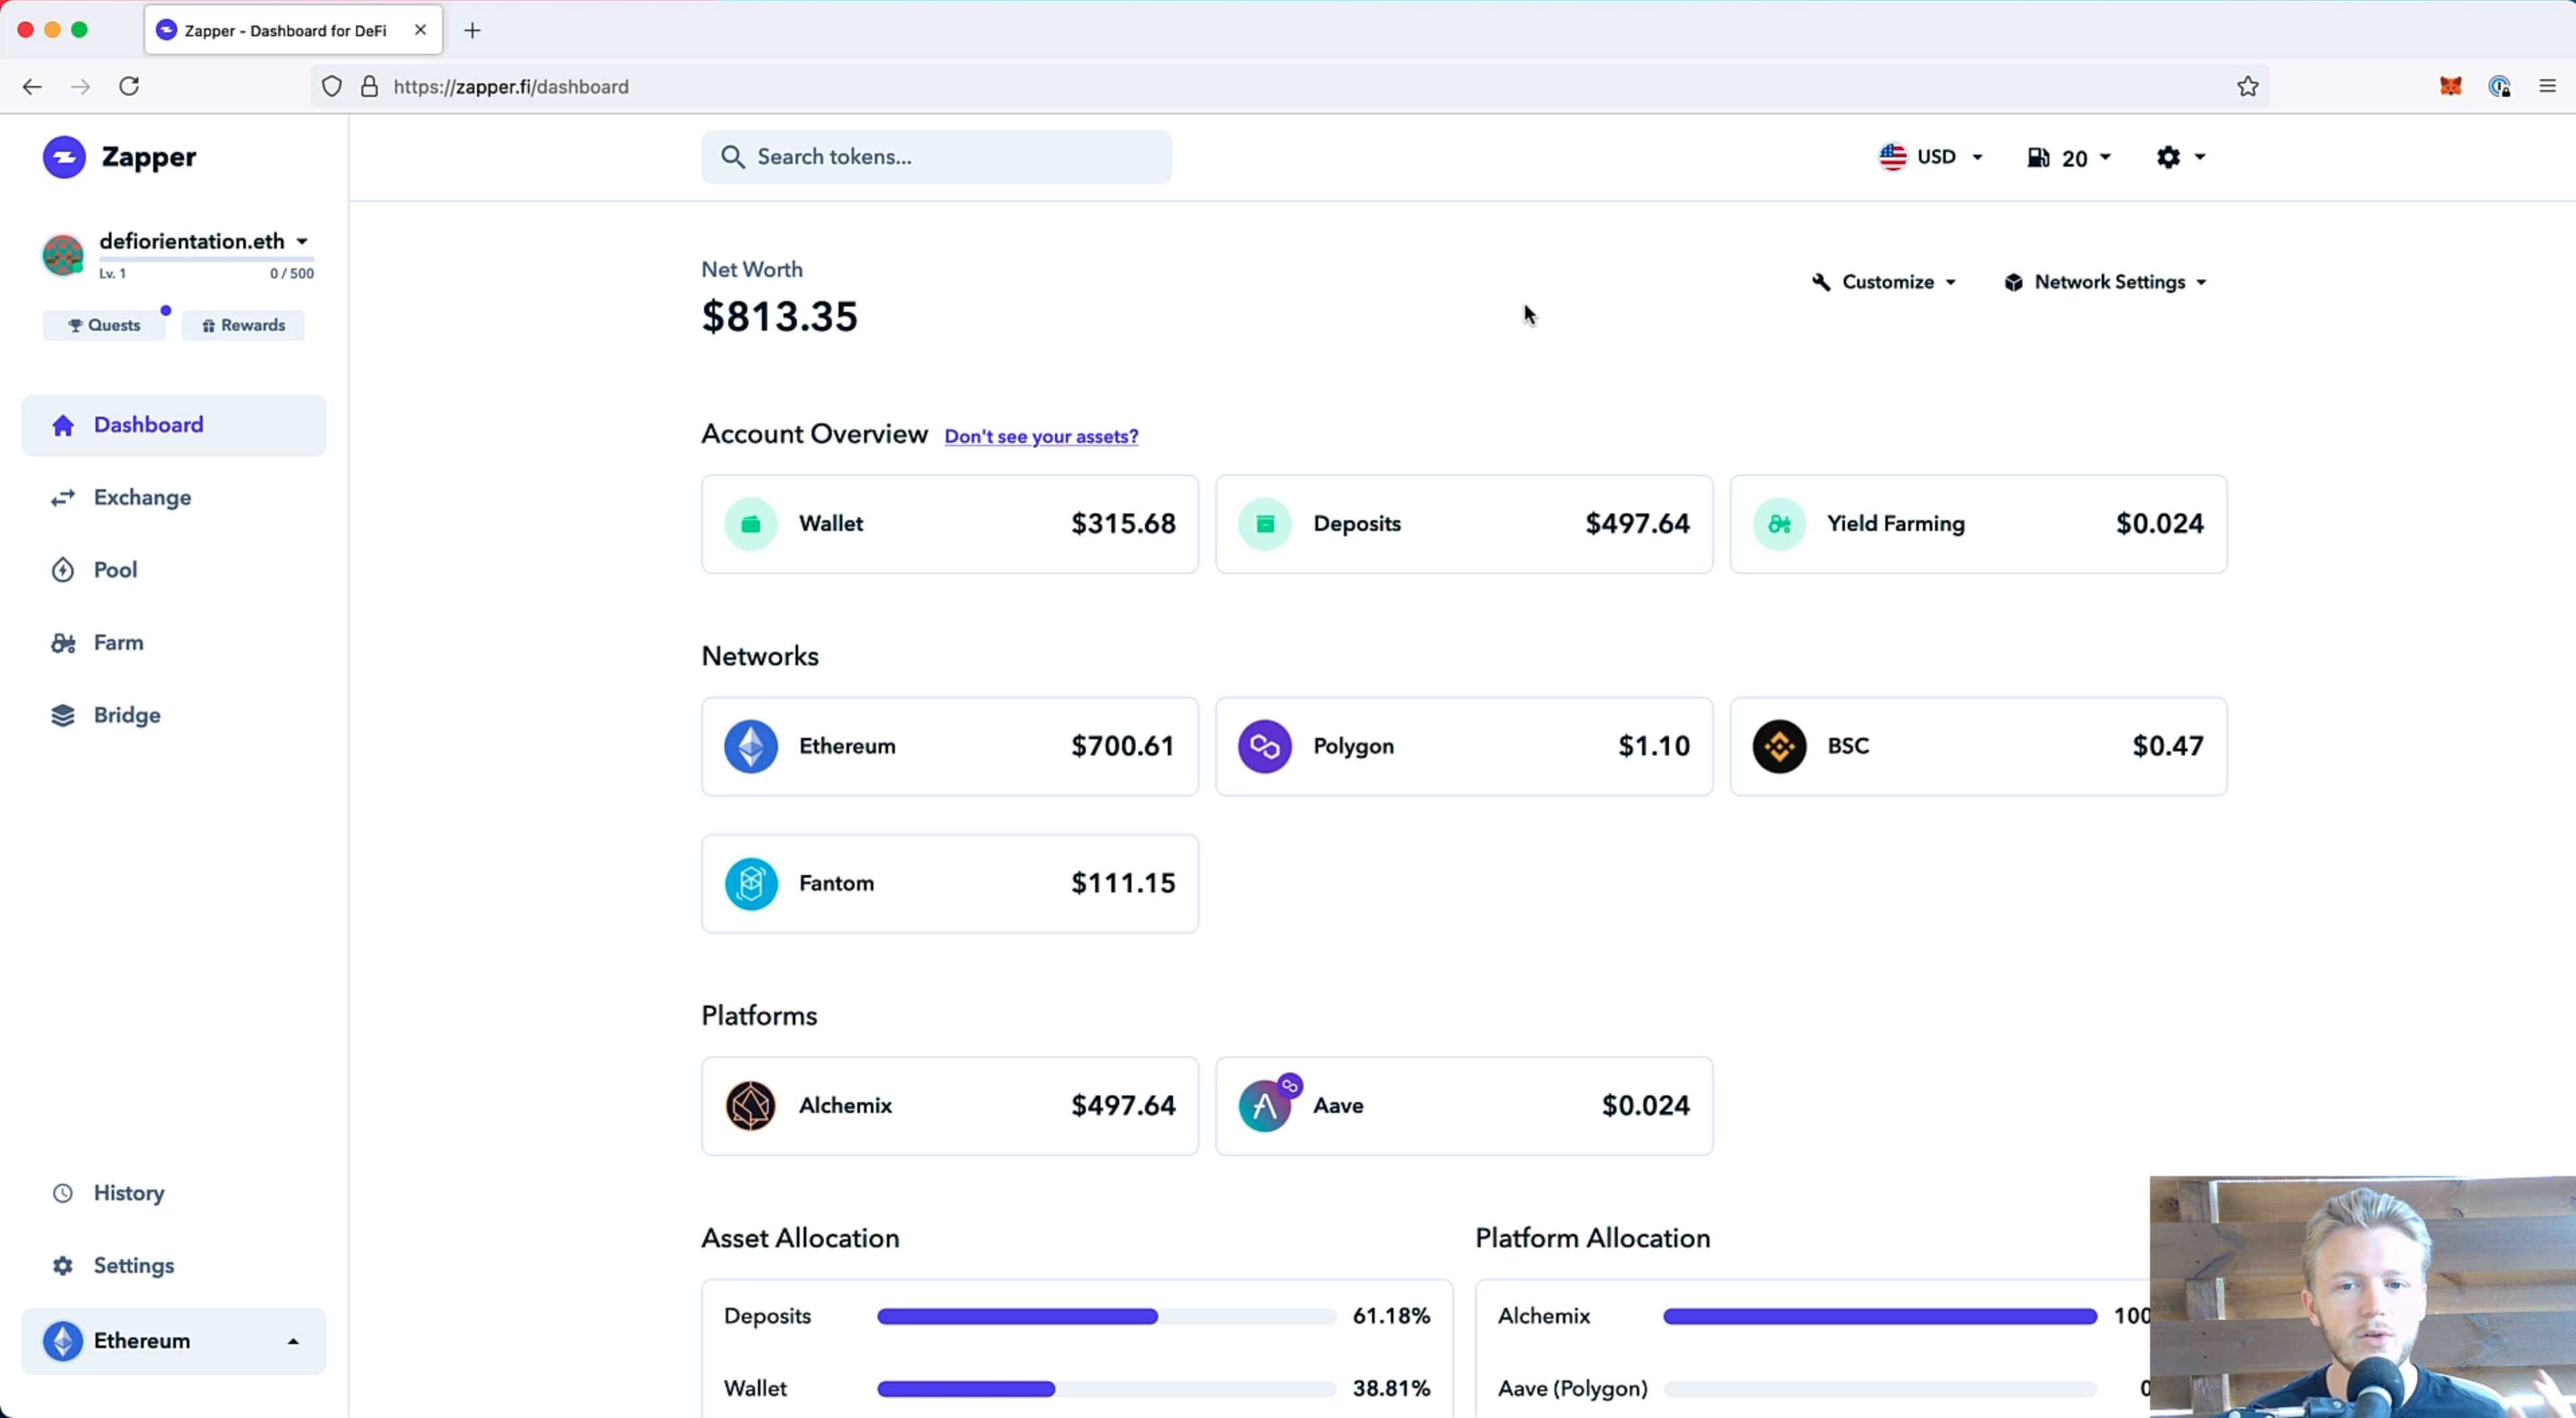Image resolution: width=2576 pixels, height=1418 pixels.
Task: Go to Dashboard in sidebar
Action: pos(173,425)
